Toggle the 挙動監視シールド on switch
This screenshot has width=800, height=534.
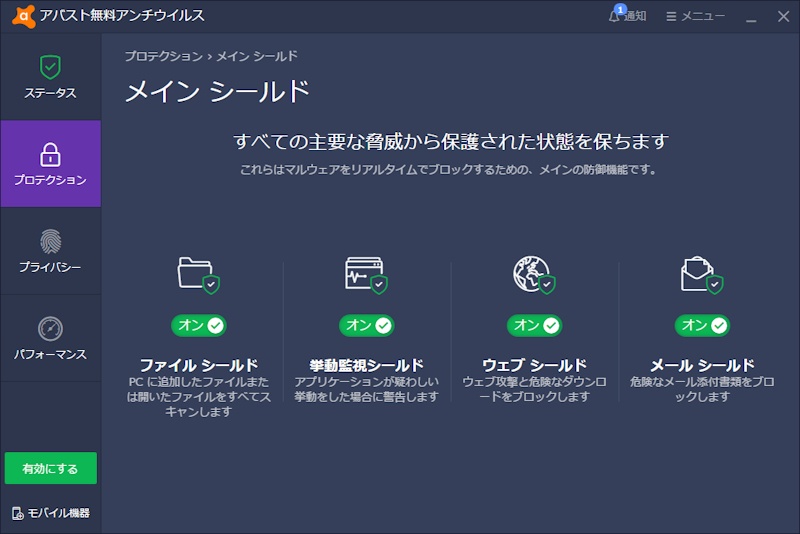pyautogui.click(x=367, y=325)
